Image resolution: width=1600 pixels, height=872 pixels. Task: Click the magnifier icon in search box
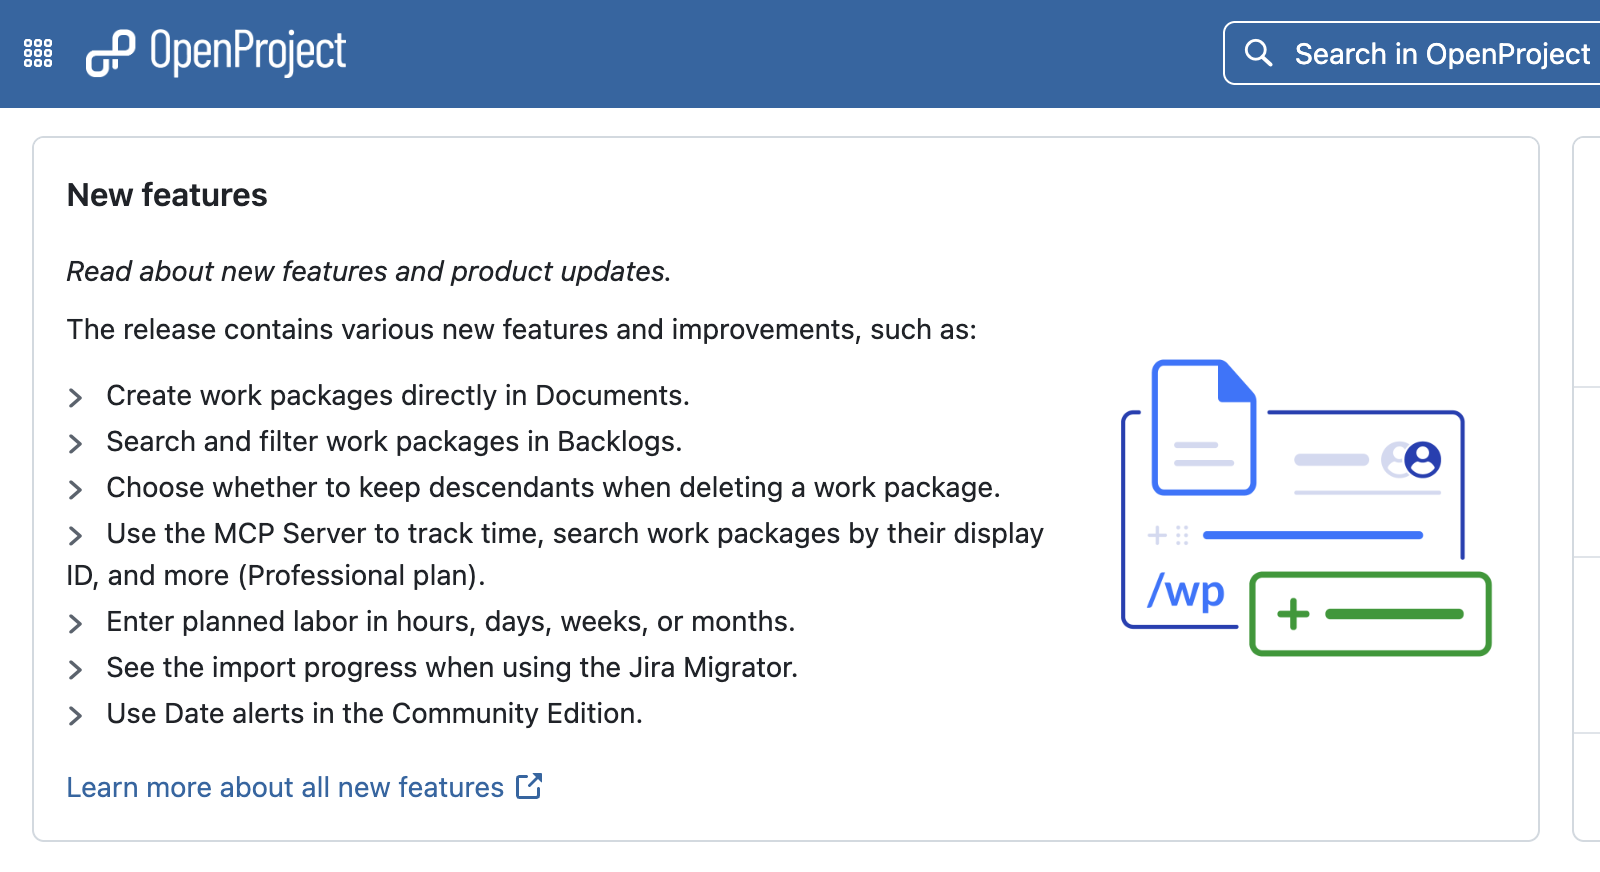1258,53
